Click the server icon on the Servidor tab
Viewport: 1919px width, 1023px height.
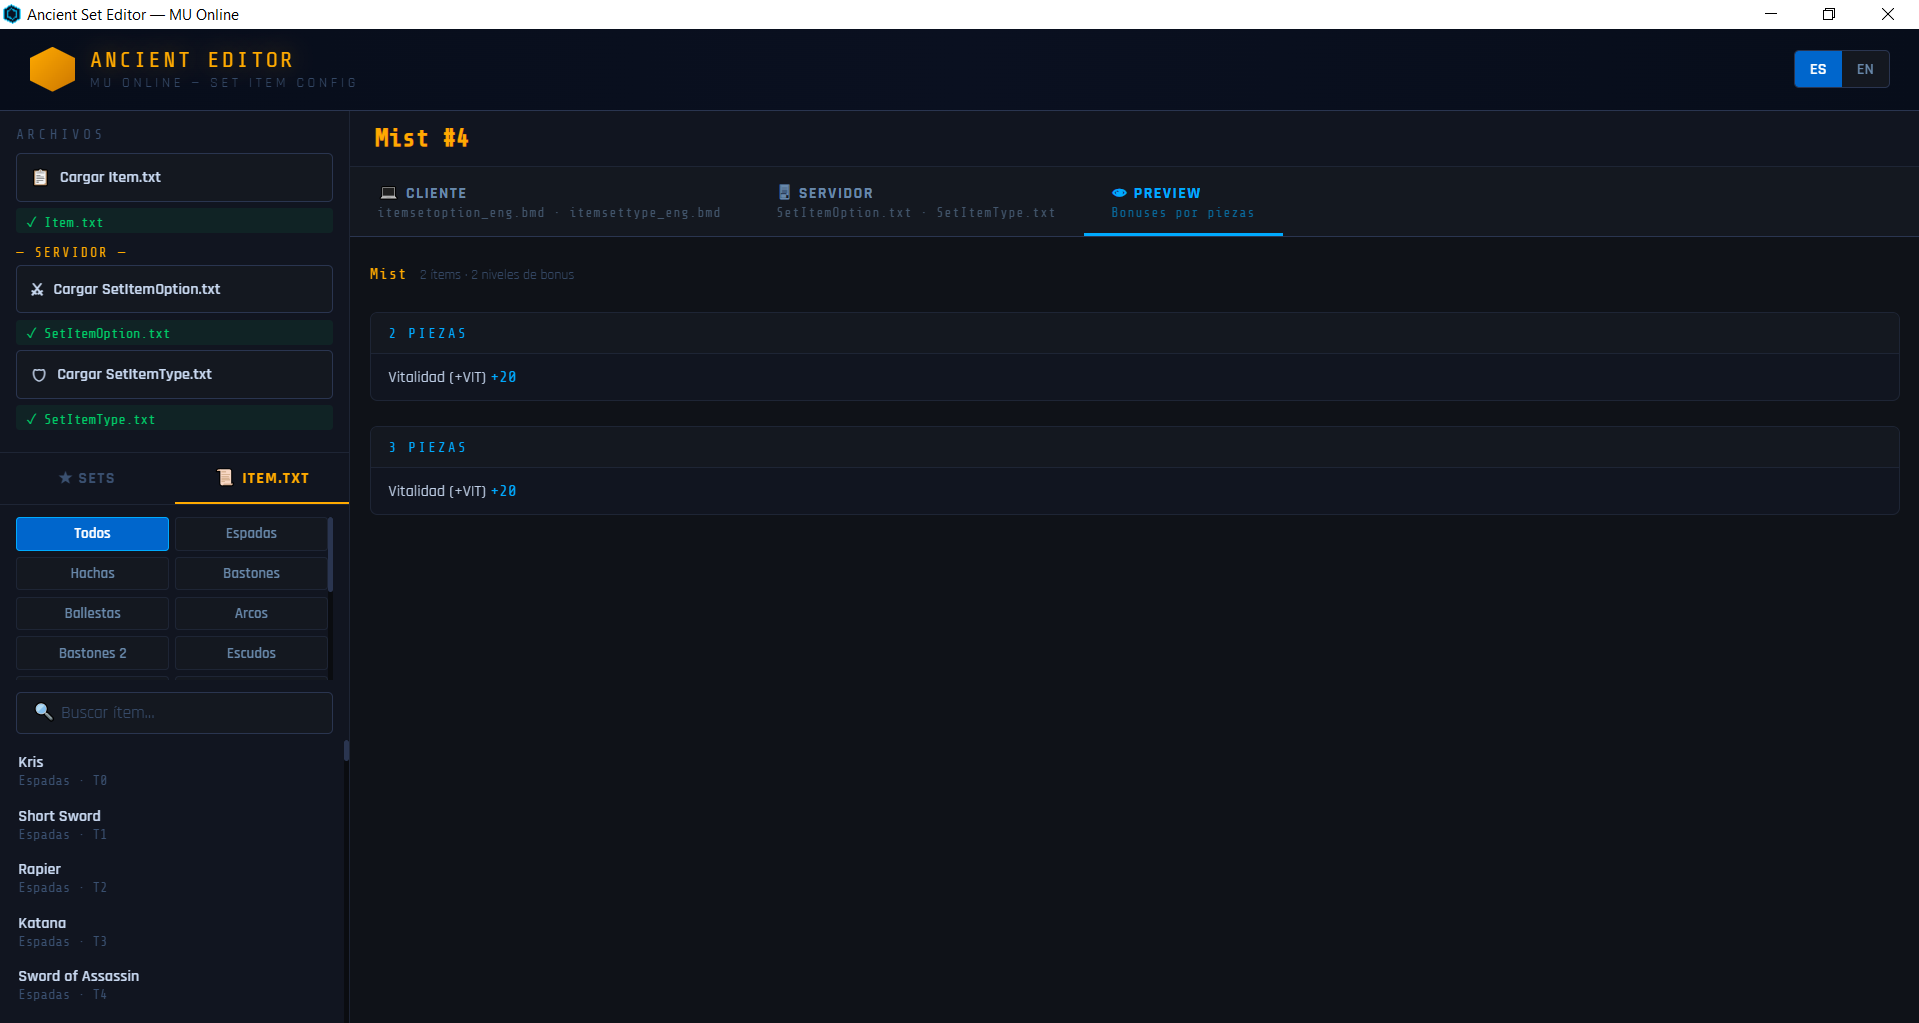click(785, 192)
